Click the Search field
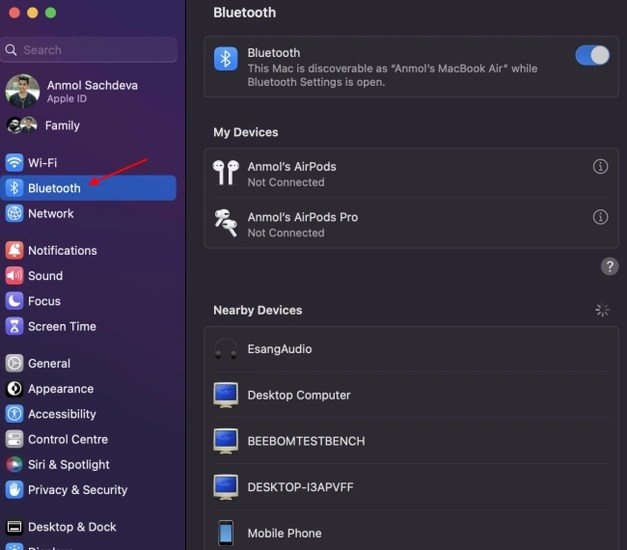 88,50
